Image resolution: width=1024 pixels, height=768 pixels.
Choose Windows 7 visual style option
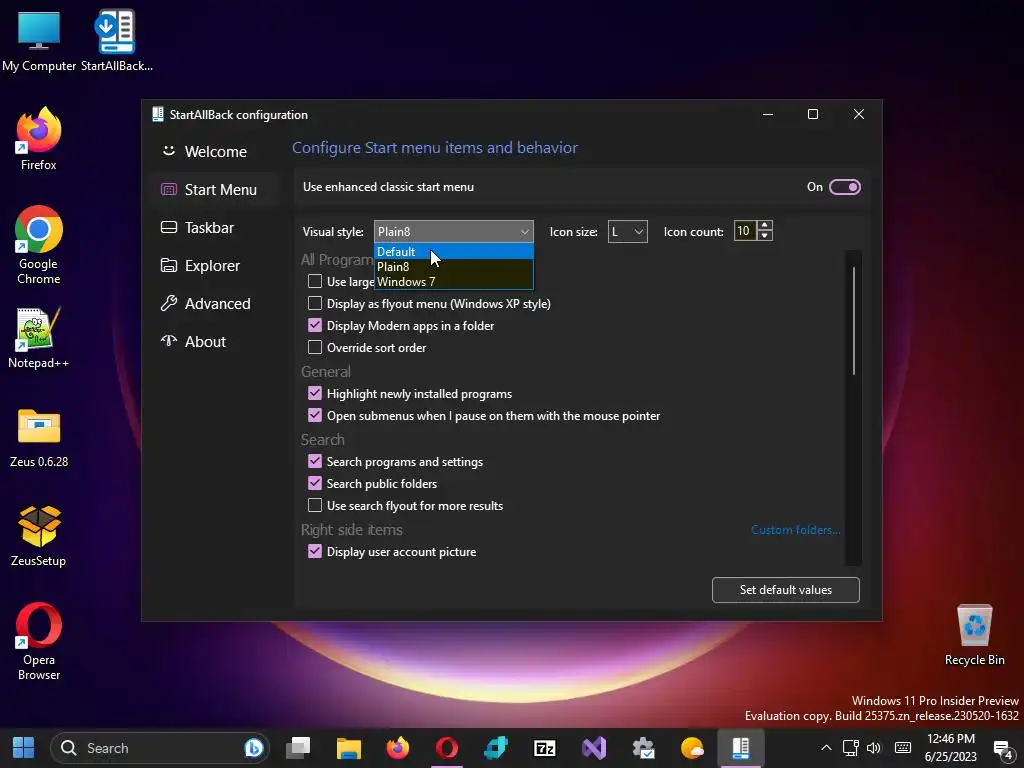click(x=453, y=281)
